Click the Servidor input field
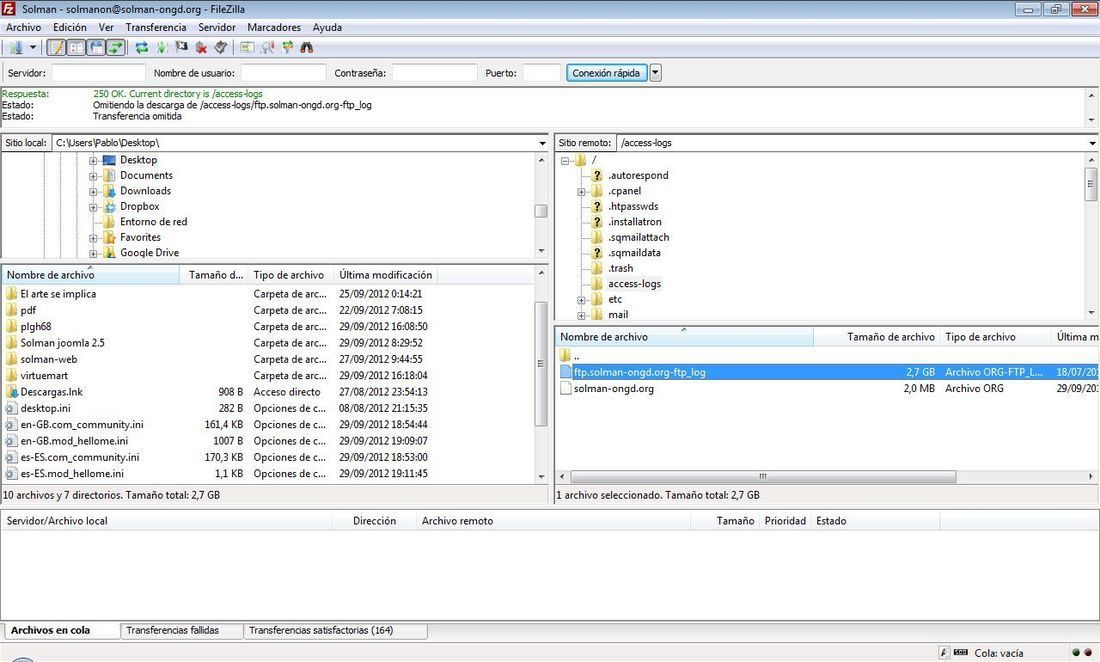The width and height of the screenshot is (1100, 662). (98, 73)
